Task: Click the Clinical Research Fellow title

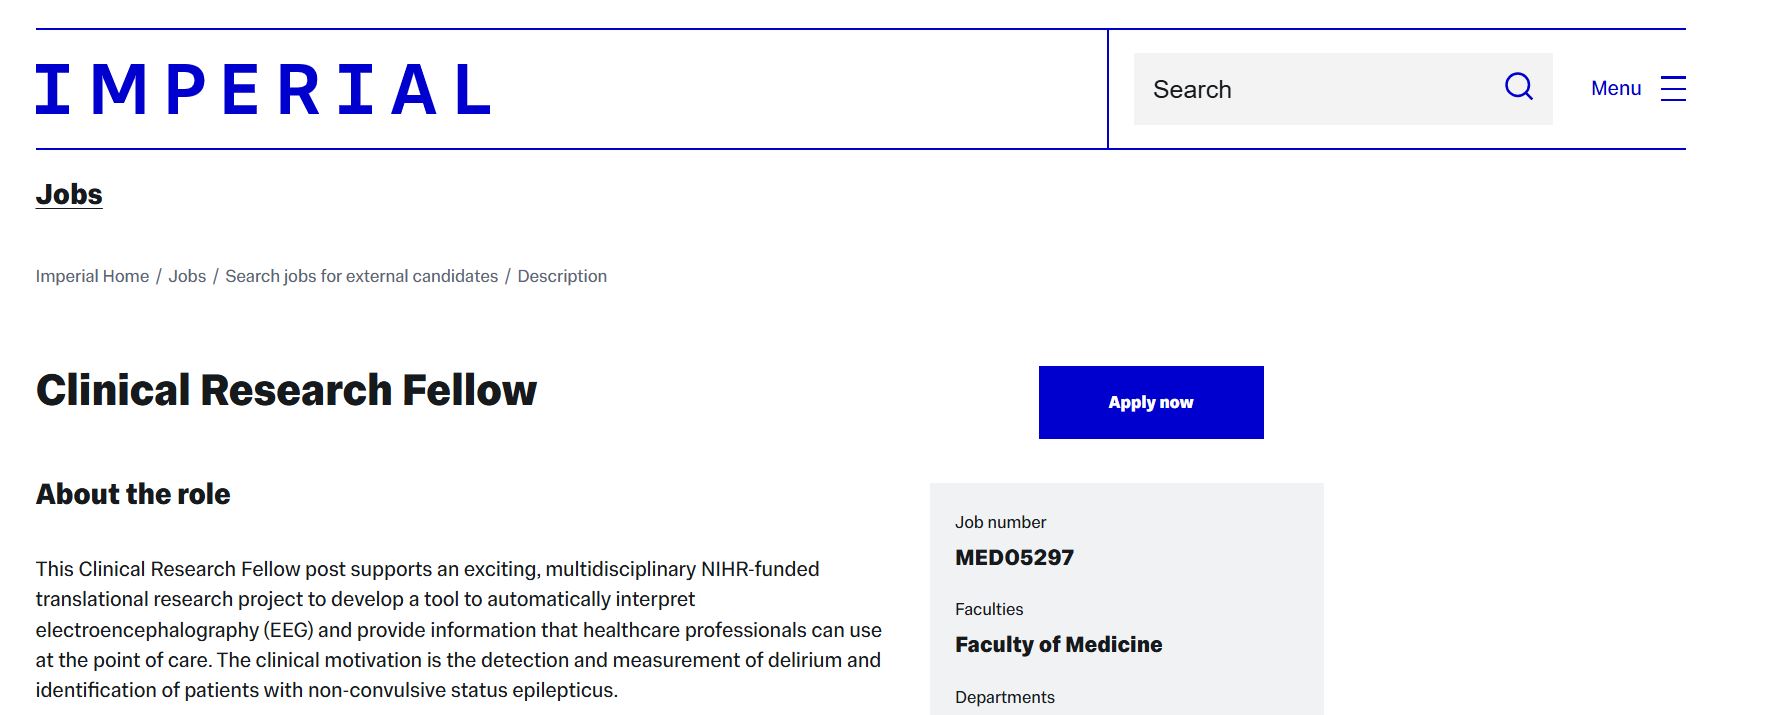Action: (286, 390)
